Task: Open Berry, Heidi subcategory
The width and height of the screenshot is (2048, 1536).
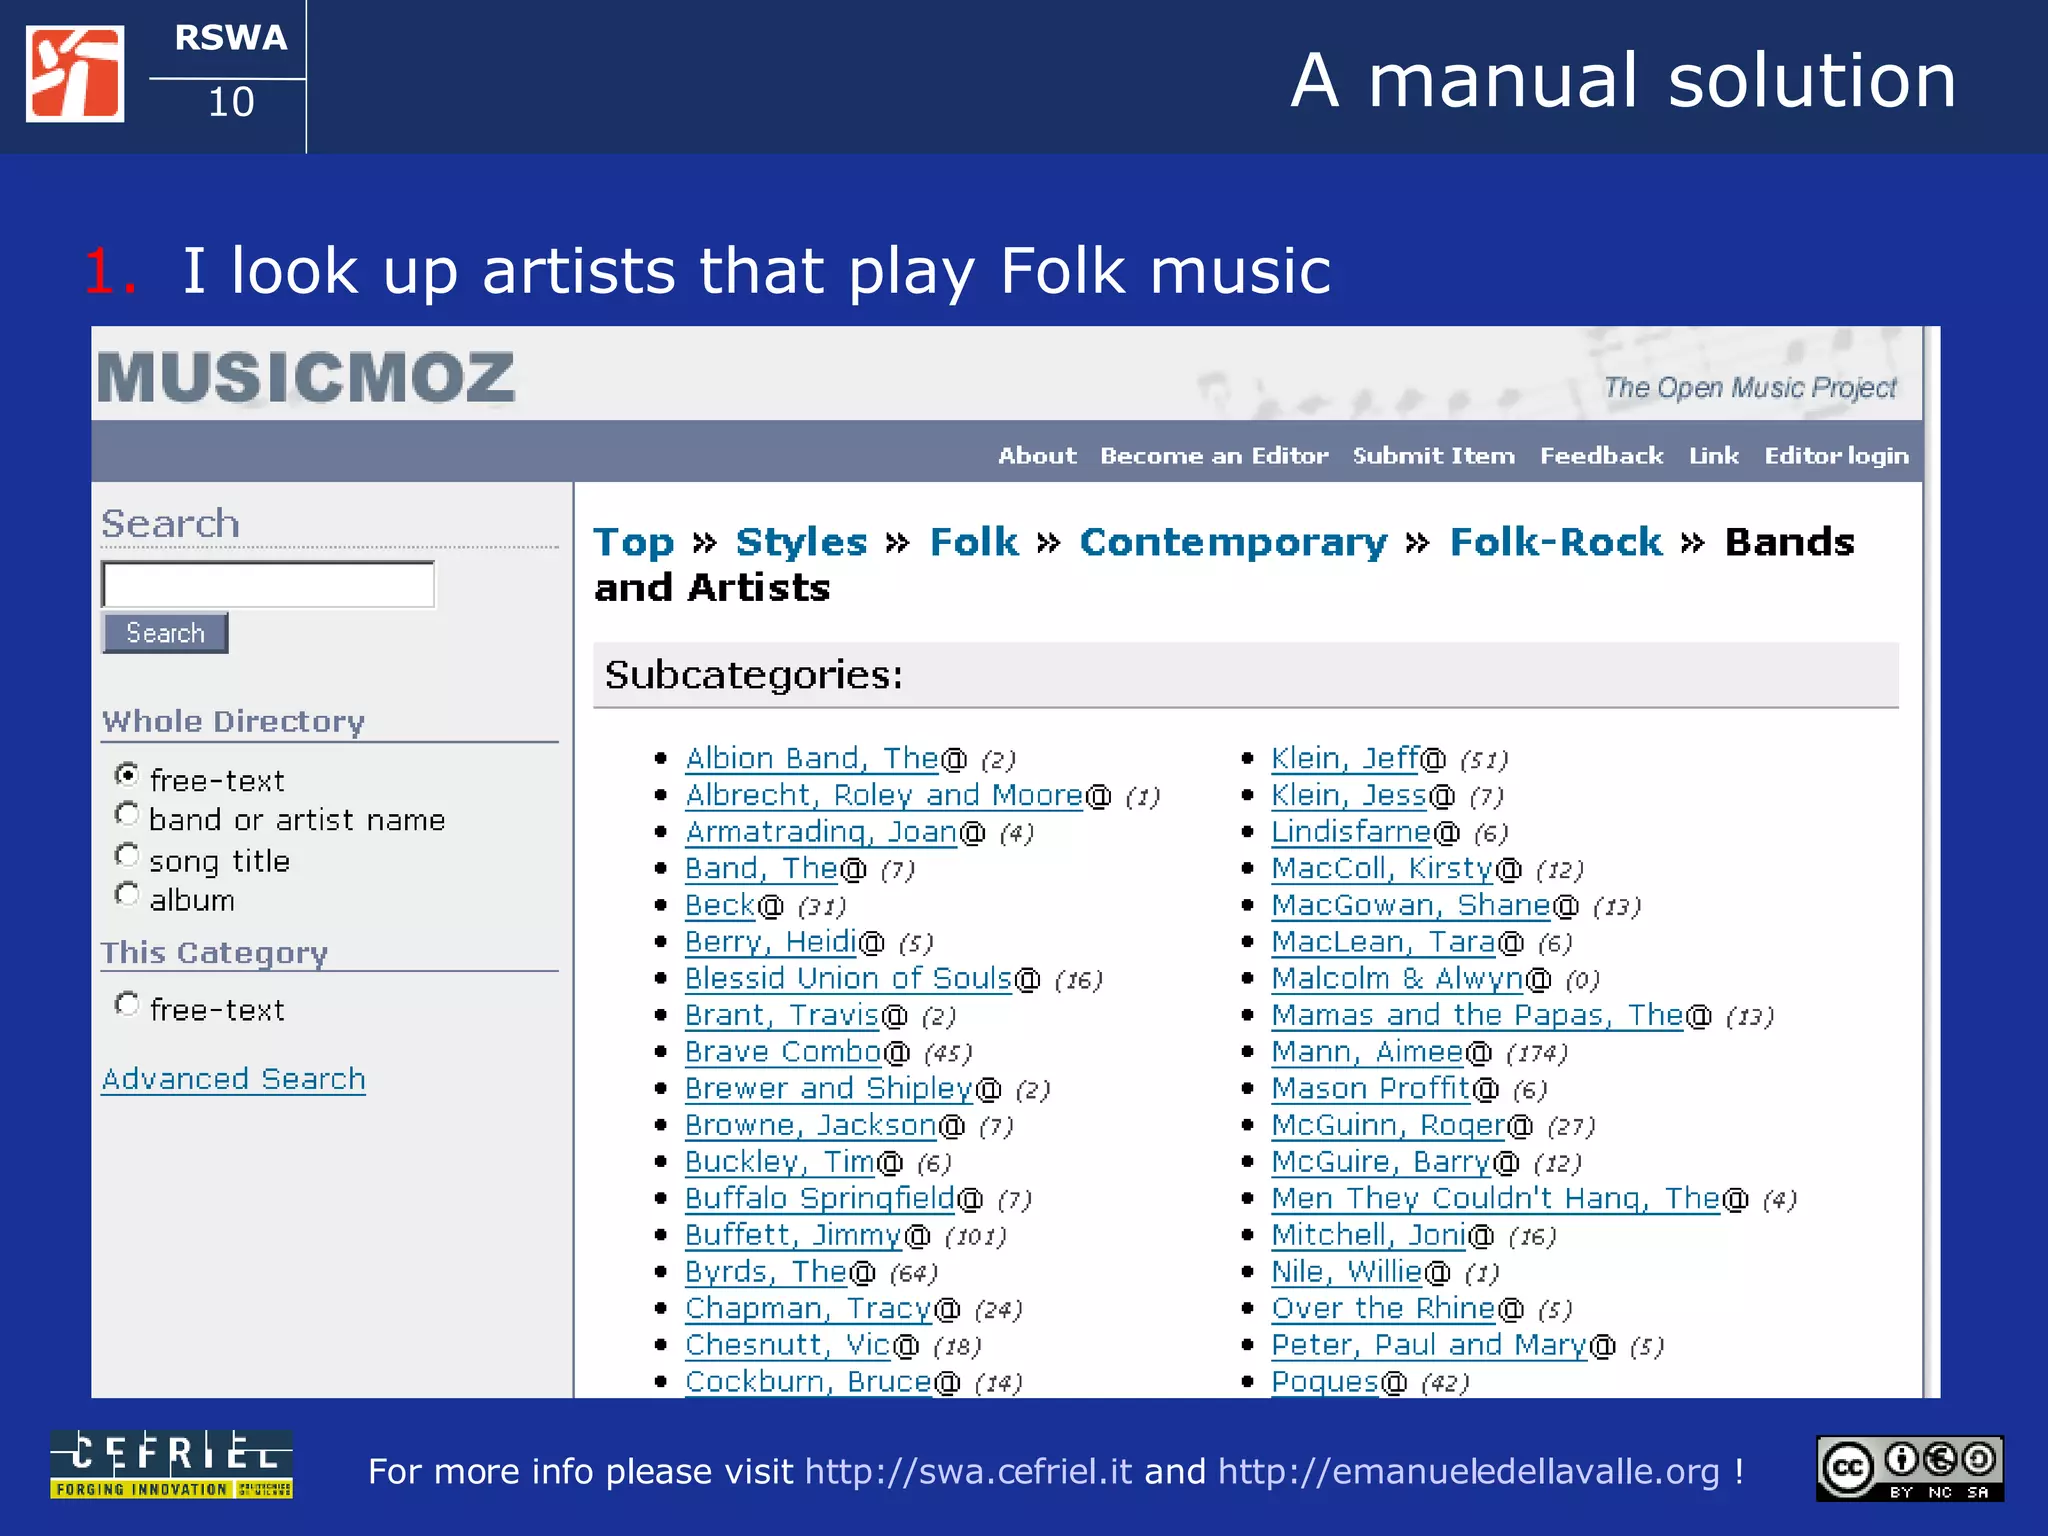Action: [771, 942]
